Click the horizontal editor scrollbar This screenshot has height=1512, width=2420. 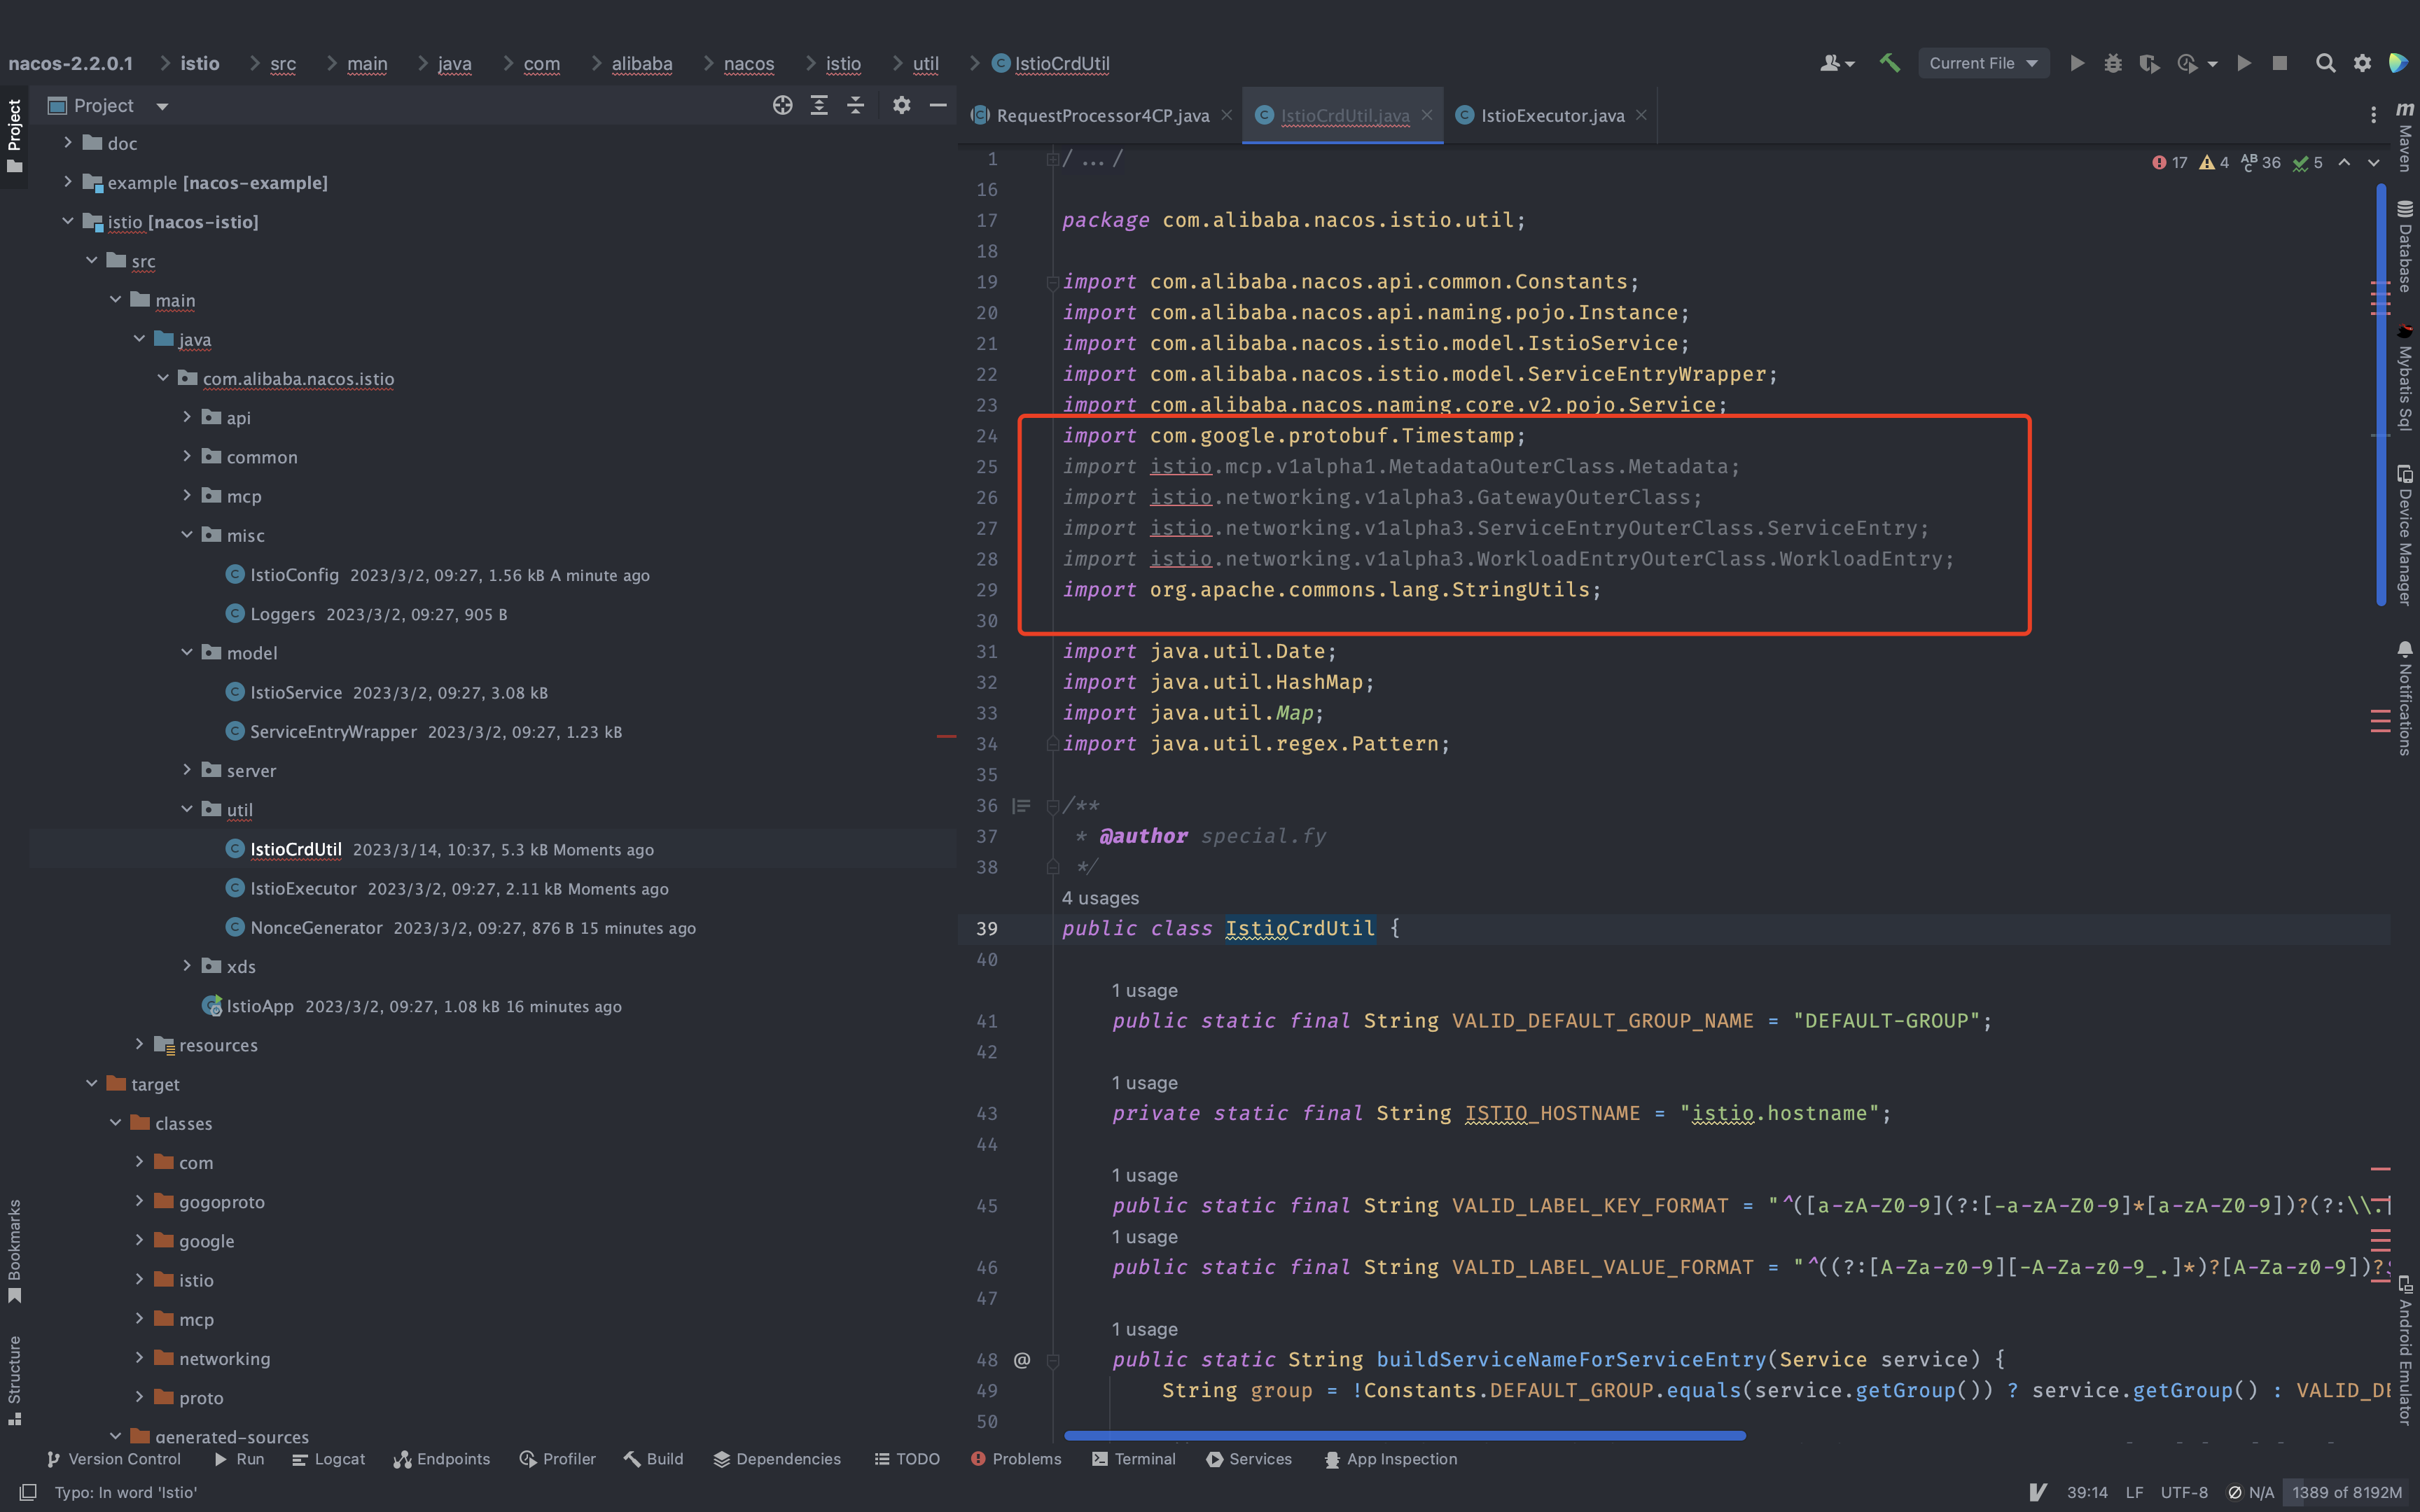[1405, 1436]
